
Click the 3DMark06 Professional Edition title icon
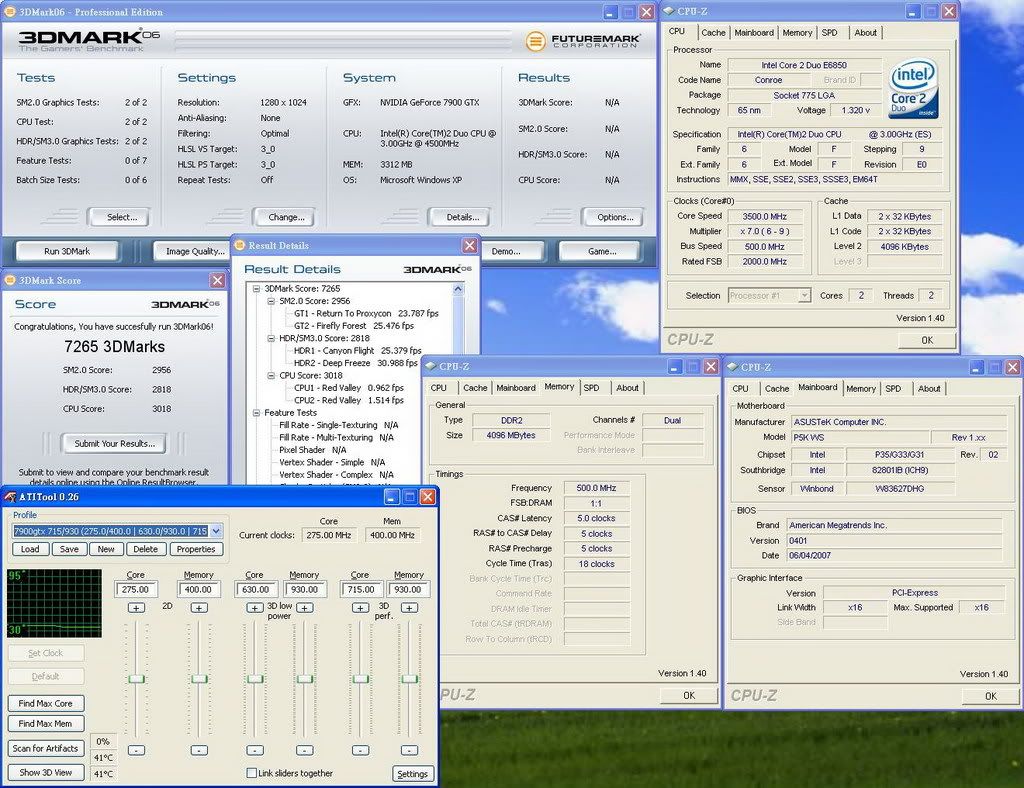10,12
